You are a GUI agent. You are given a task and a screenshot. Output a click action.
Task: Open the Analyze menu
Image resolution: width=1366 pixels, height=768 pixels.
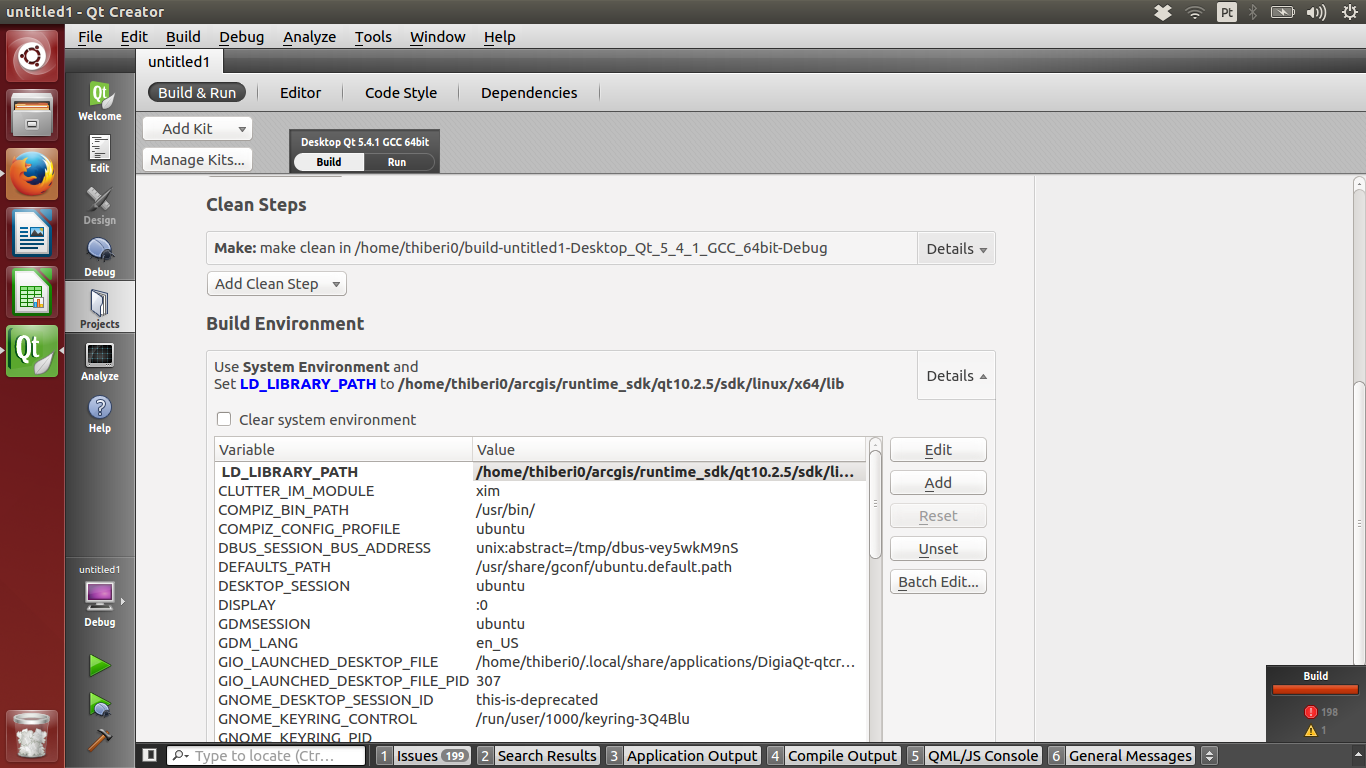309,36
